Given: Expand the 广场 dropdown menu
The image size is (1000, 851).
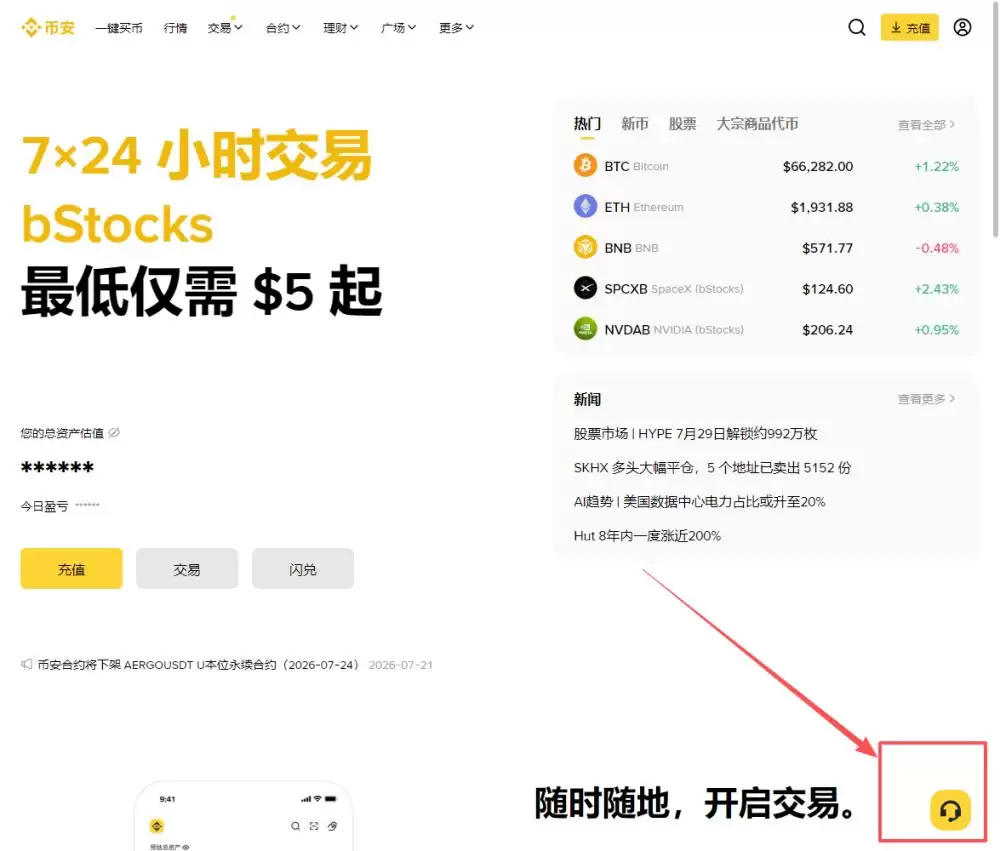Looking at the screenshot, I should click(x=398, y=28).
